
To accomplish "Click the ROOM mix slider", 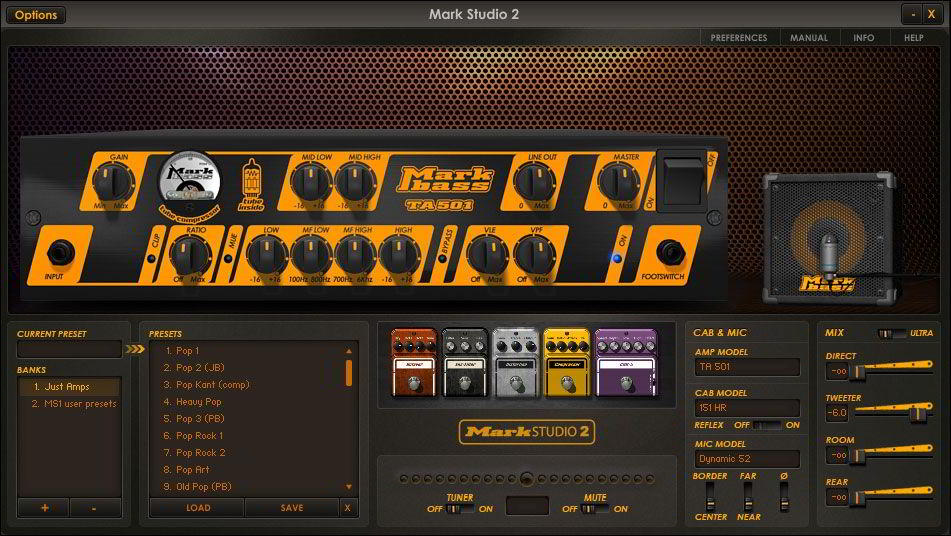I will [x=892, y=455].
